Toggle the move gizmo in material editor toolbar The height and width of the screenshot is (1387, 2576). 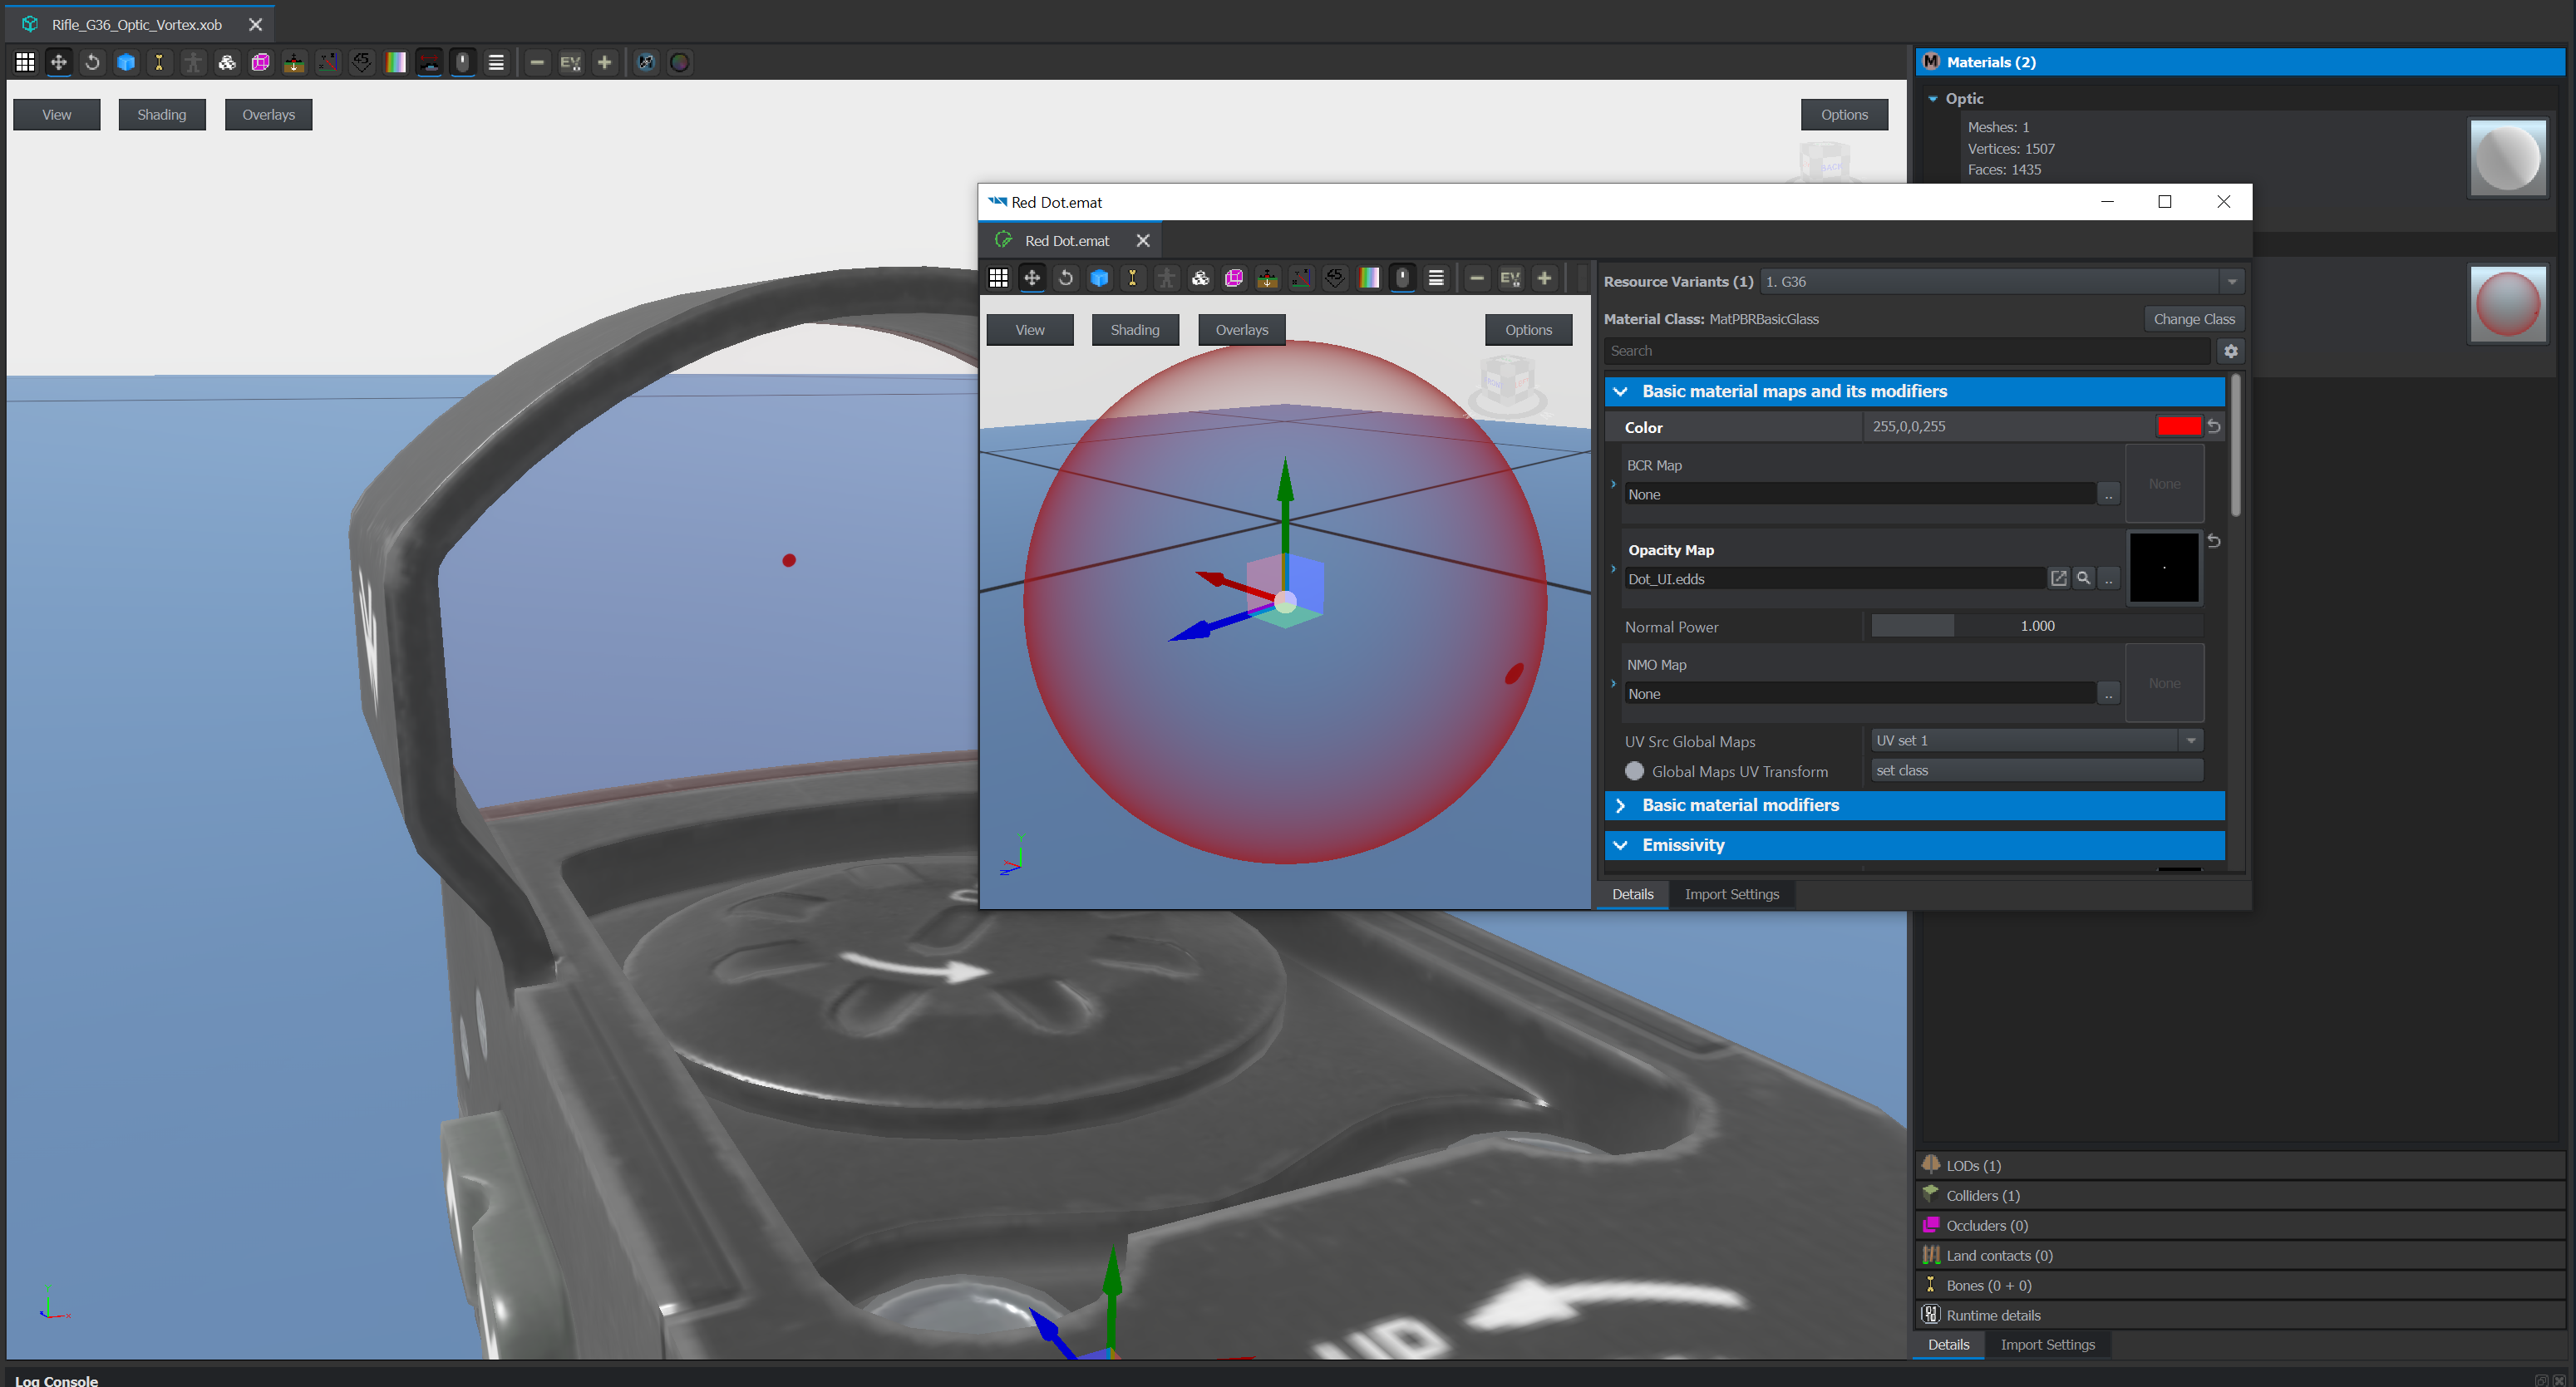click(1031, 278)
